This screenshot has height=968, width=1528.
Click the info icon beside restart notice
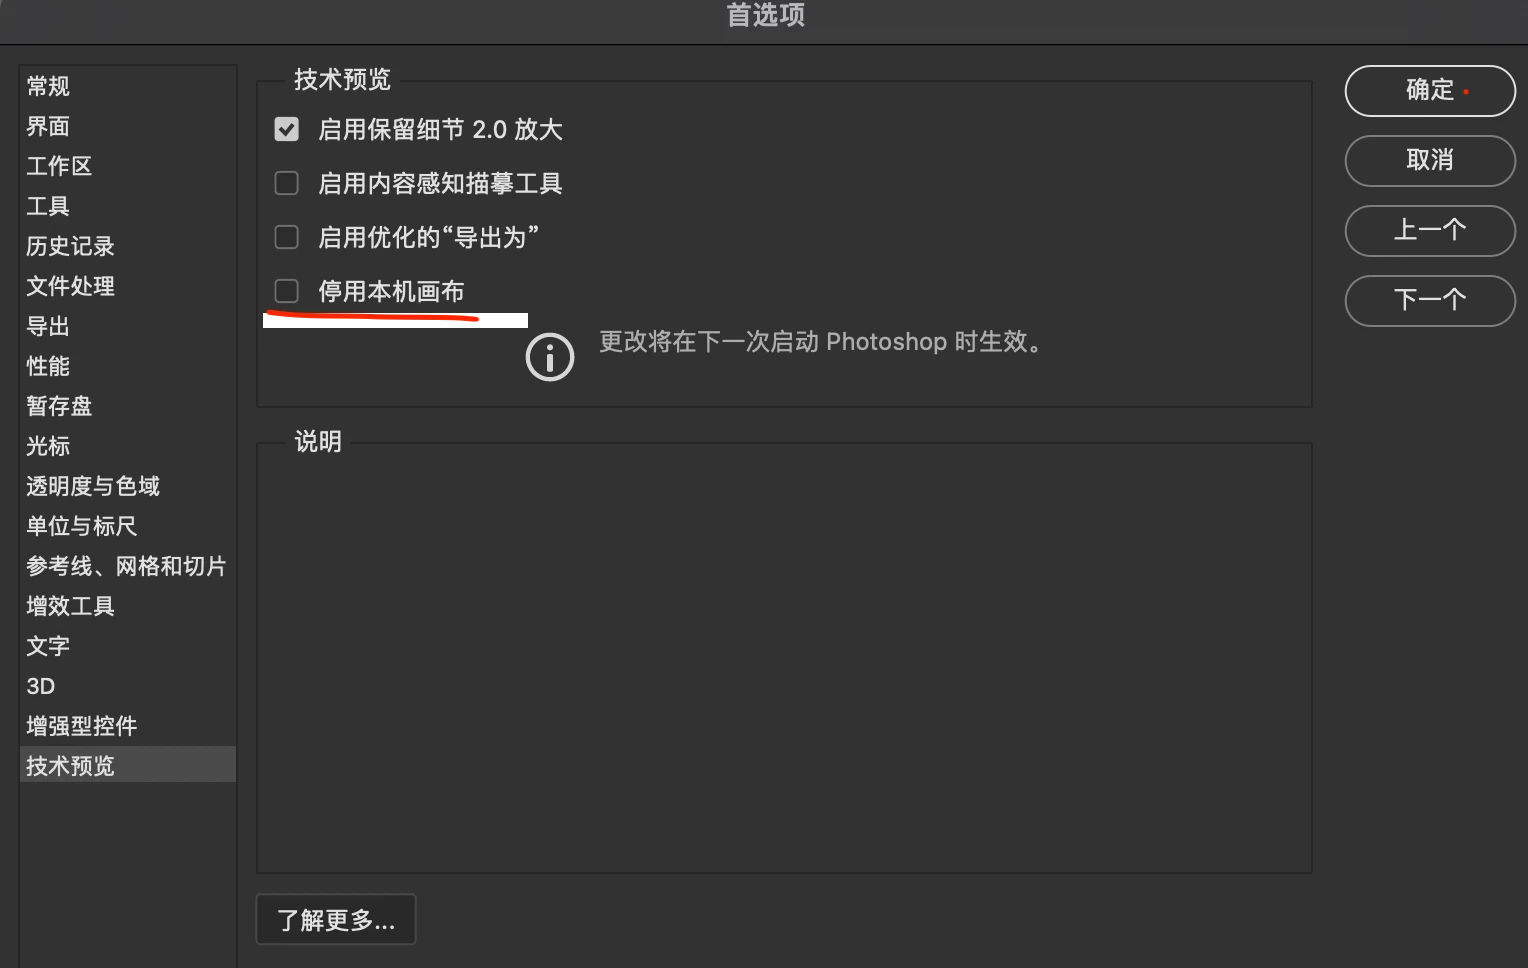click(x=550, y=357)
